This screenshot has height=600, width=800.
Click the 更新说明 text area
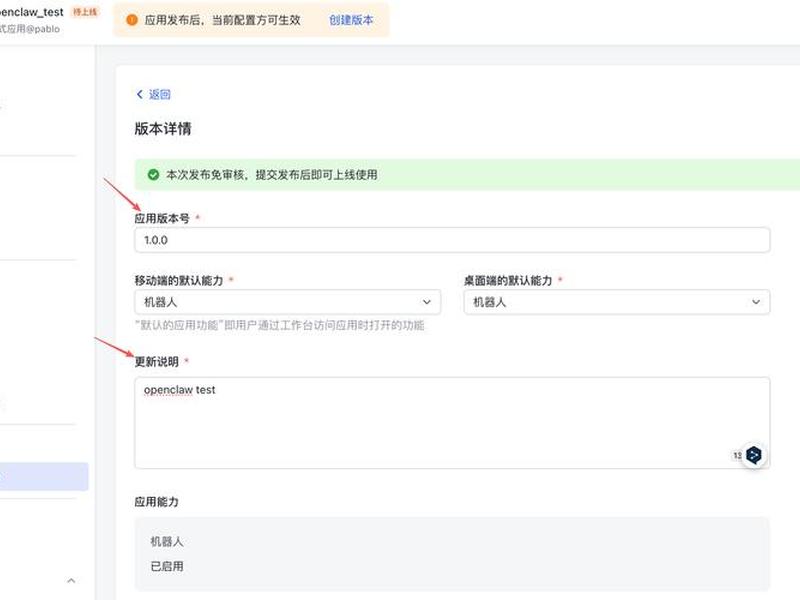coord(452,423)
